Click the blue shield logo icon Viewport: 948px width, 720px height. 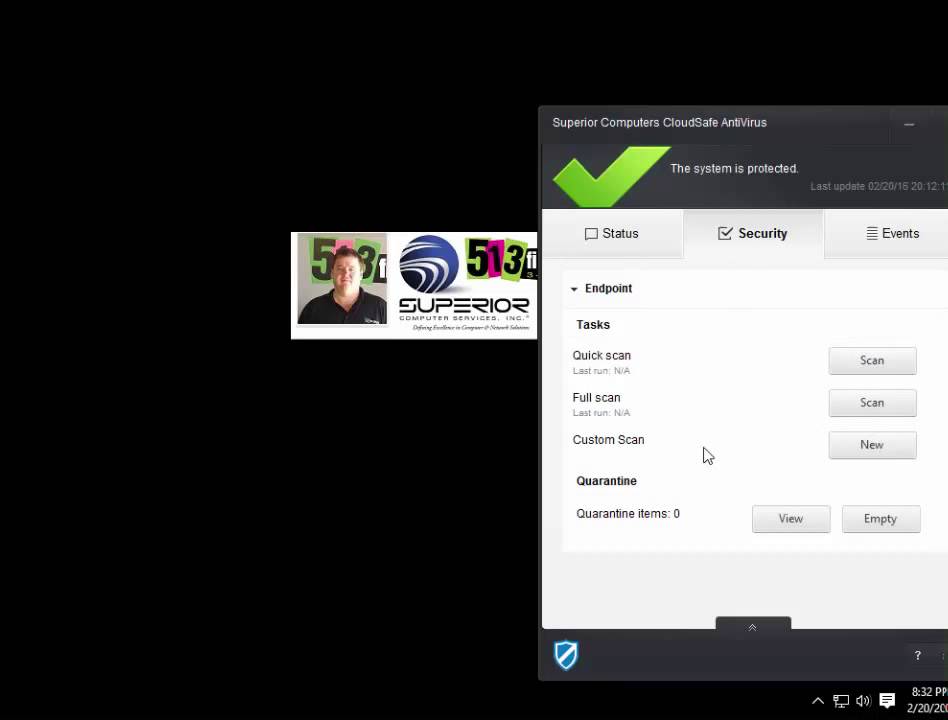(566, 655)
